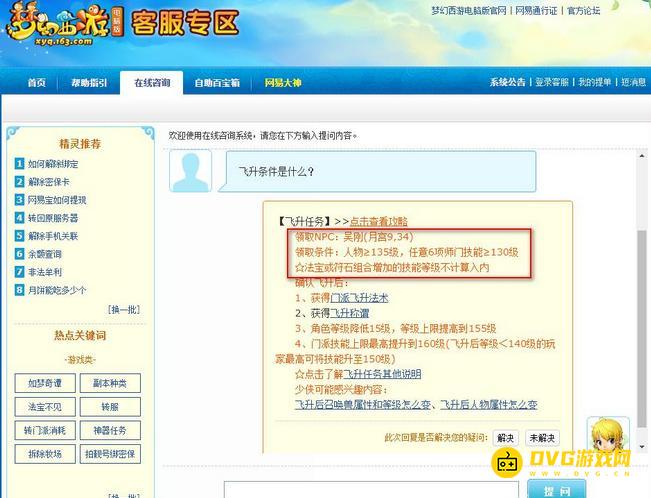This screenshot has width=651, height=498.
Task: Mark the reply as 未解决
Action: click(x=542, y=438)
